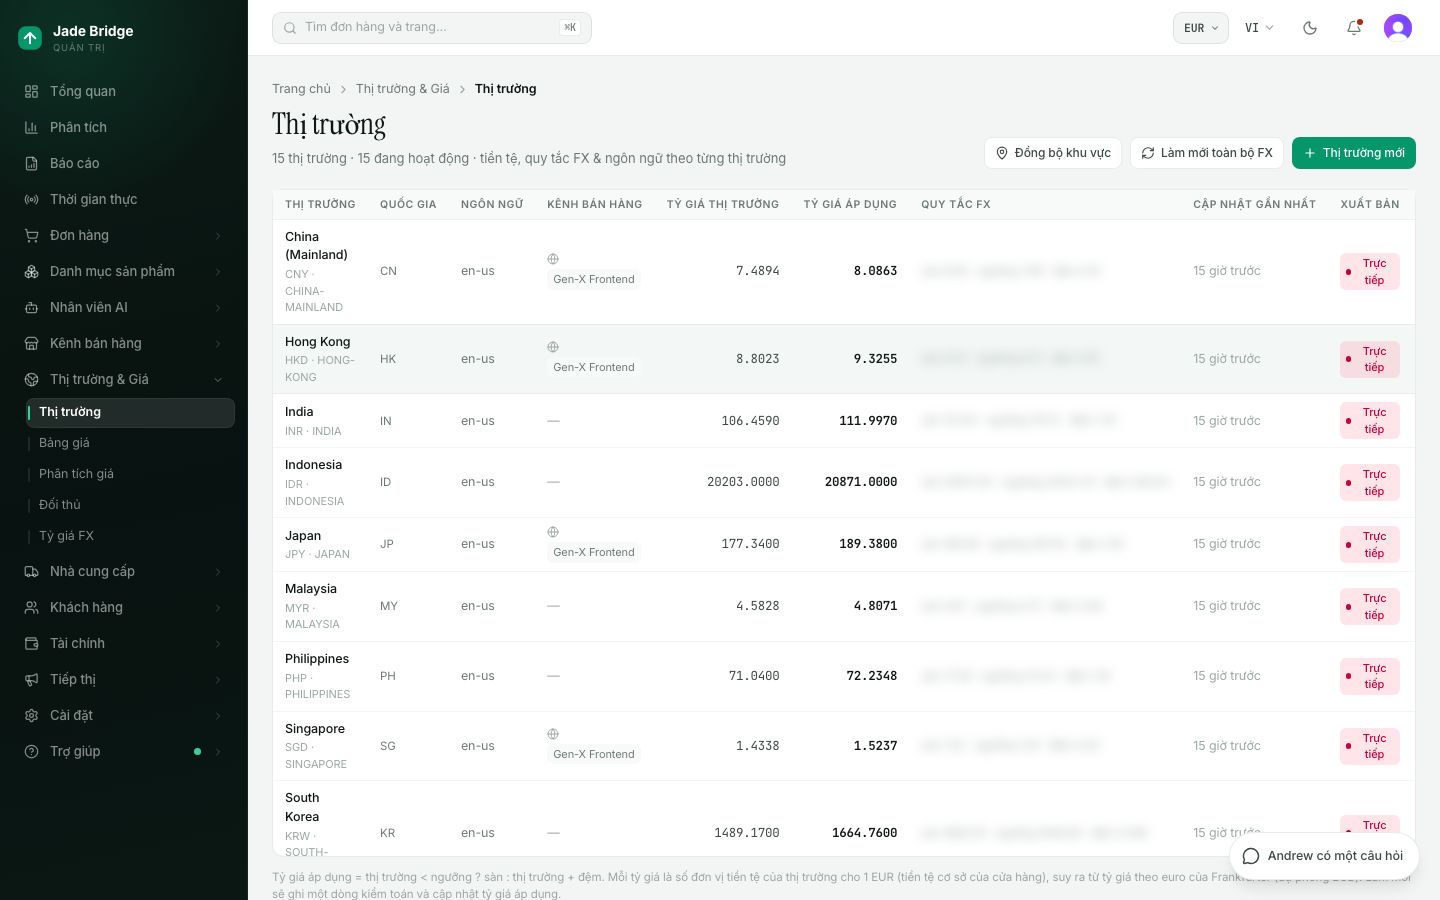
Task: Click the globe icon in Japan row
Action: point(553,532)
